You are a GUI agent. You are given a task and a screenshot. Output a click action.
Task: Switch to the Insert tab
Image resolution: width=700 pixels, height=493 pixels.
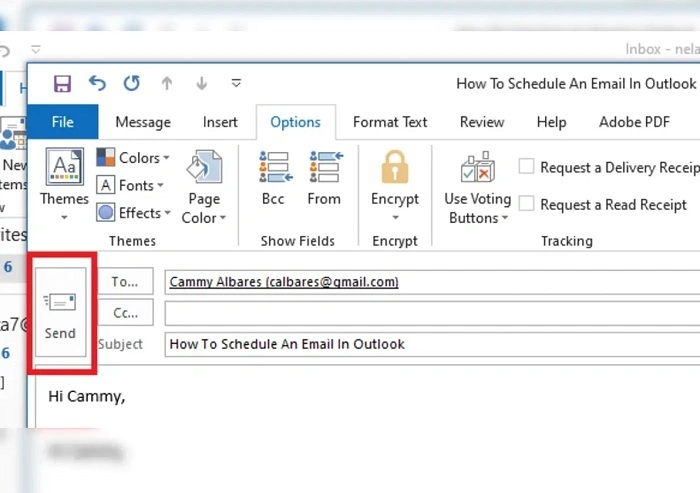coord(220,122)
